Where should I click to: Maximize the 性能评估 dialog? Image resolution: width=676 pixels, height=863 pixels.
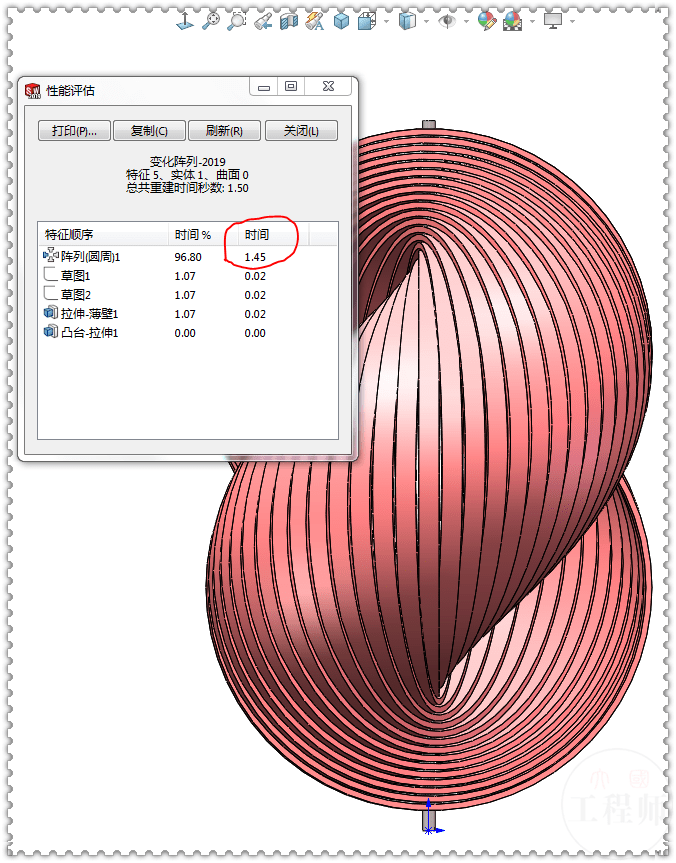pos(291,86)
